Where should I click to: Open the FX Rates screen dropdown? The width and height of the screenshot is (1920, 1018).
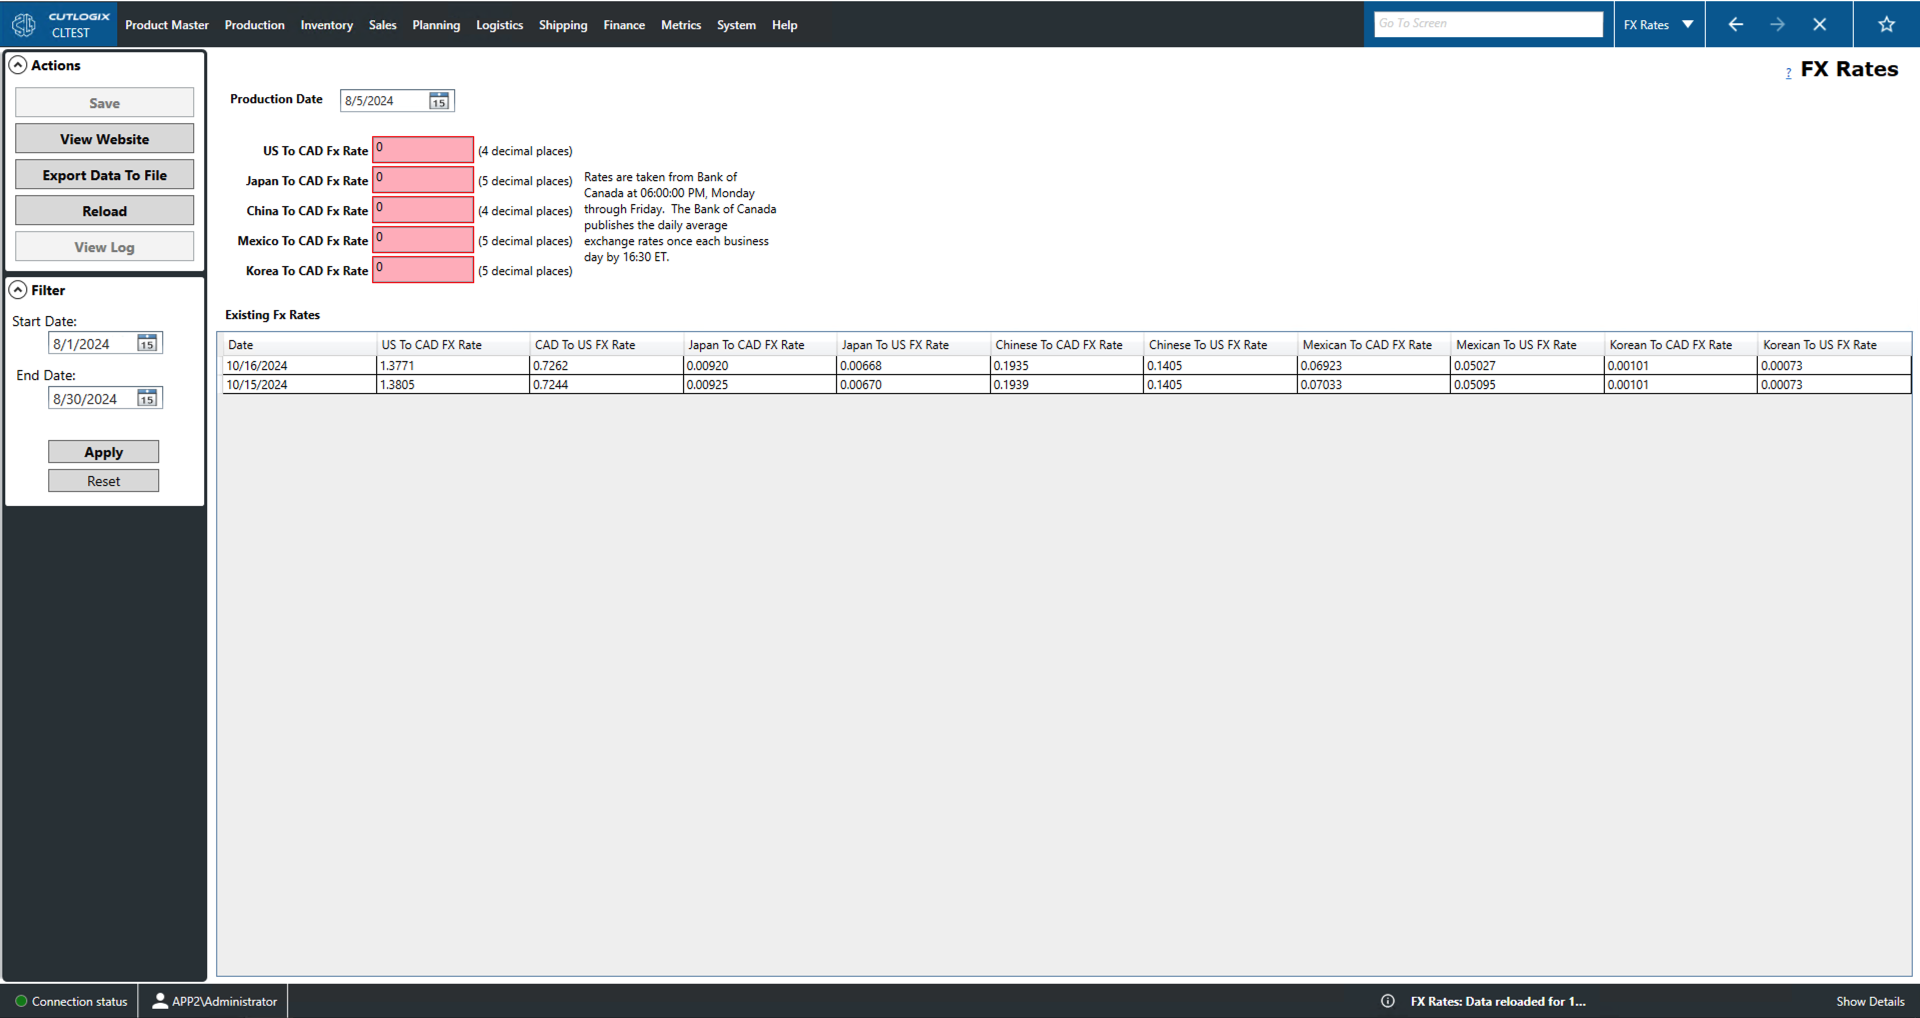tap(1688, 24)
